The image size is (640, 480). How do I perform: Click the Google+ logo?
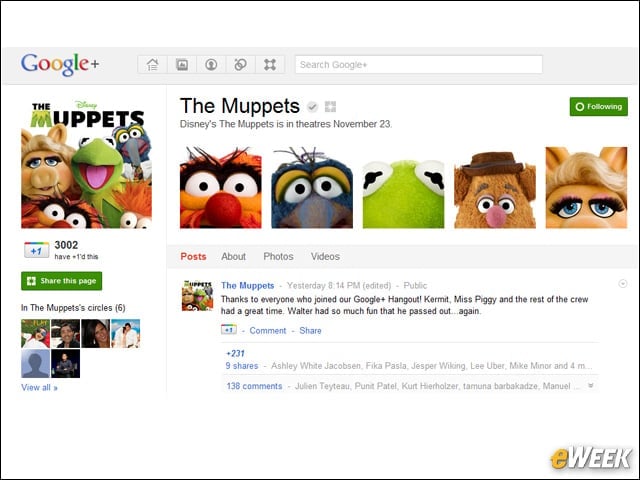coord(60,64)
